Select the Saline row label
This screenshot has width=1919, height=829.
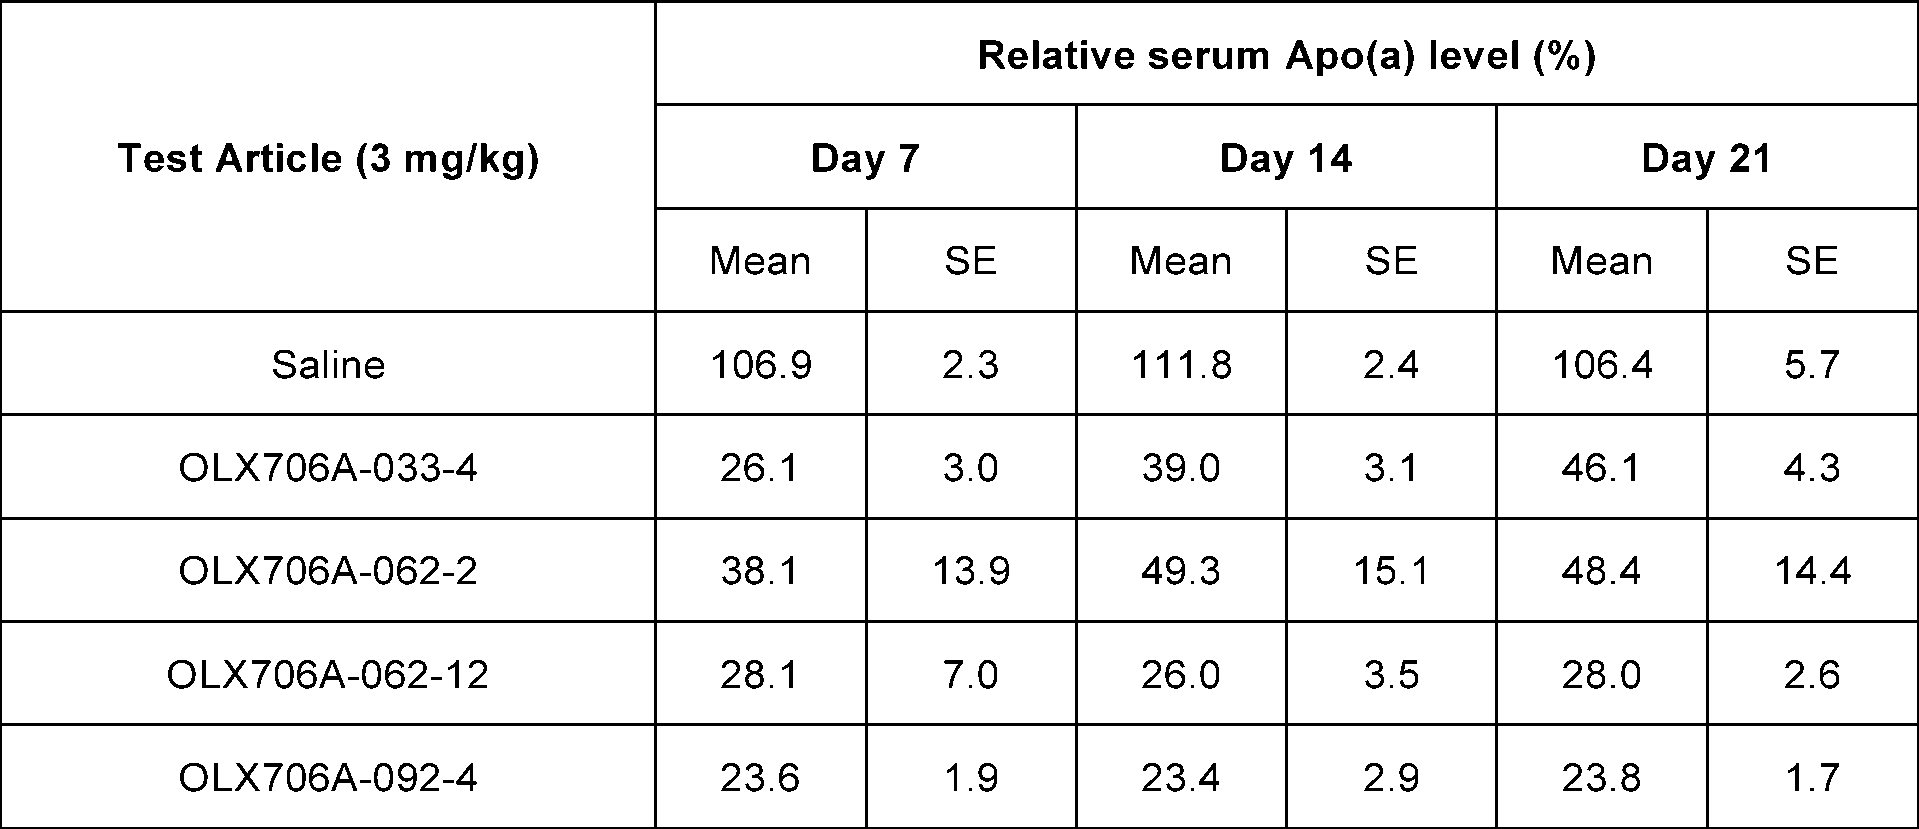coord(328,365)
